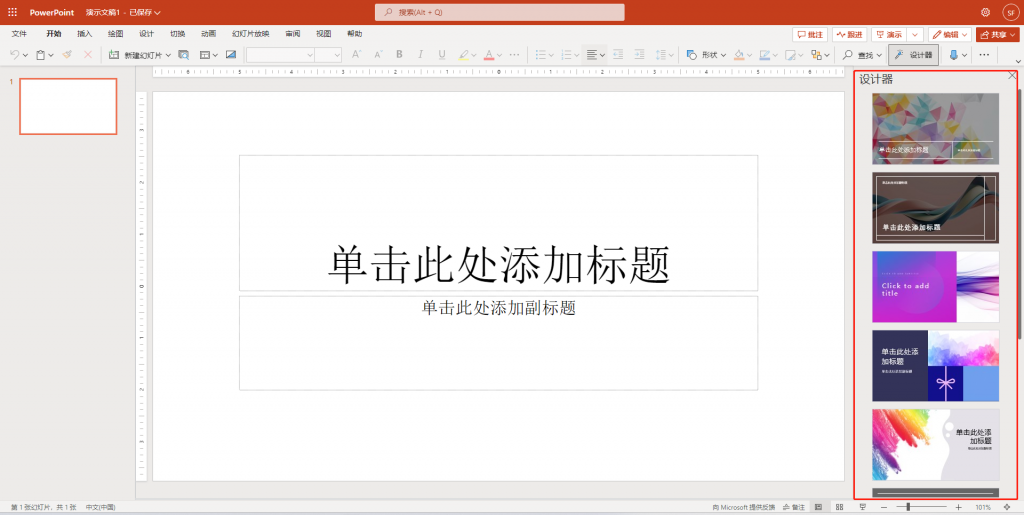
Task: Click the shape outline pen icon
Action: [x=765, y=55]
